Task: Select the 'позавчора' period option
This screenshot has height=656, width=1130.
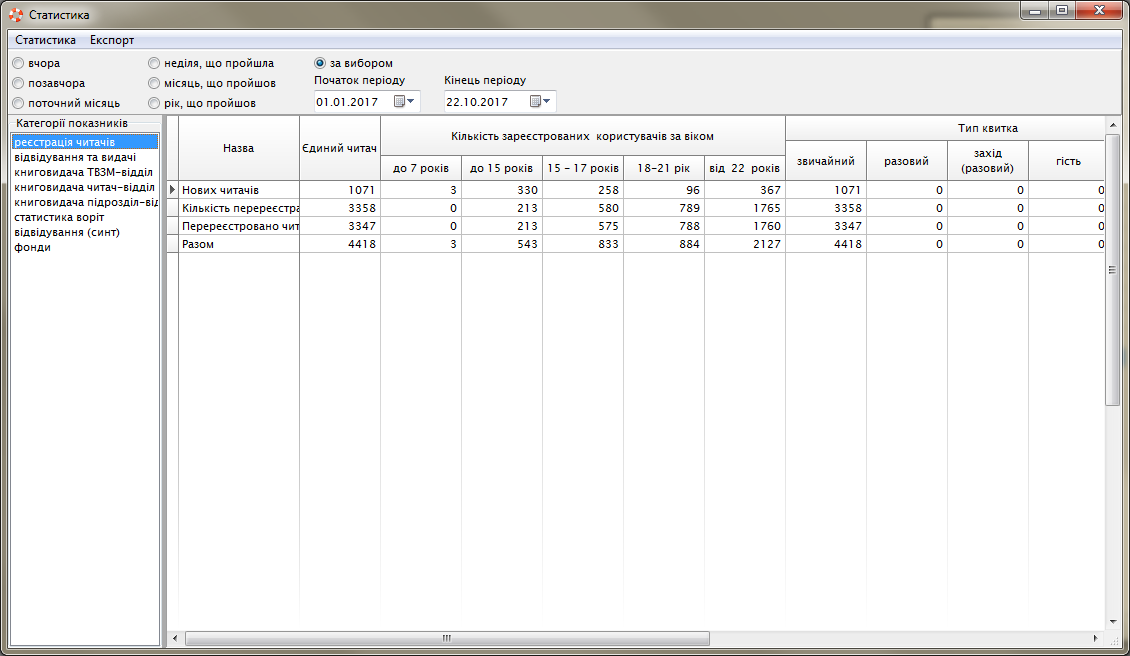Action: tap(18, 84)
